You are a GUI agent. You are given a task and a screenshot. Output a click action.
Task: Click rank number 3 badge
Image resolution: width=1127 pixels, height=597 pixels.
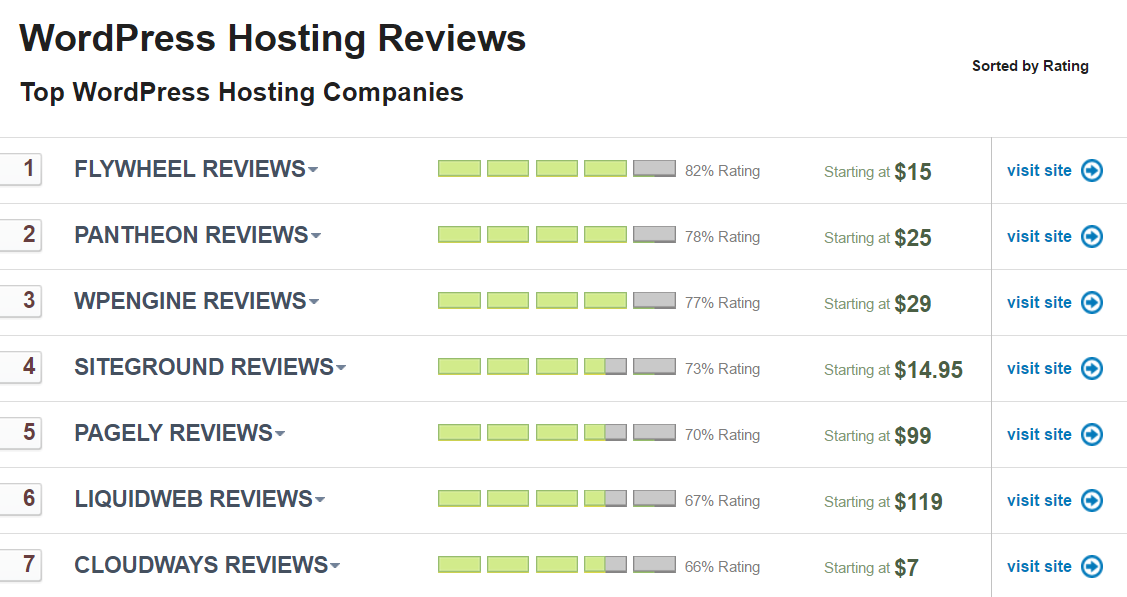(22, 301)
